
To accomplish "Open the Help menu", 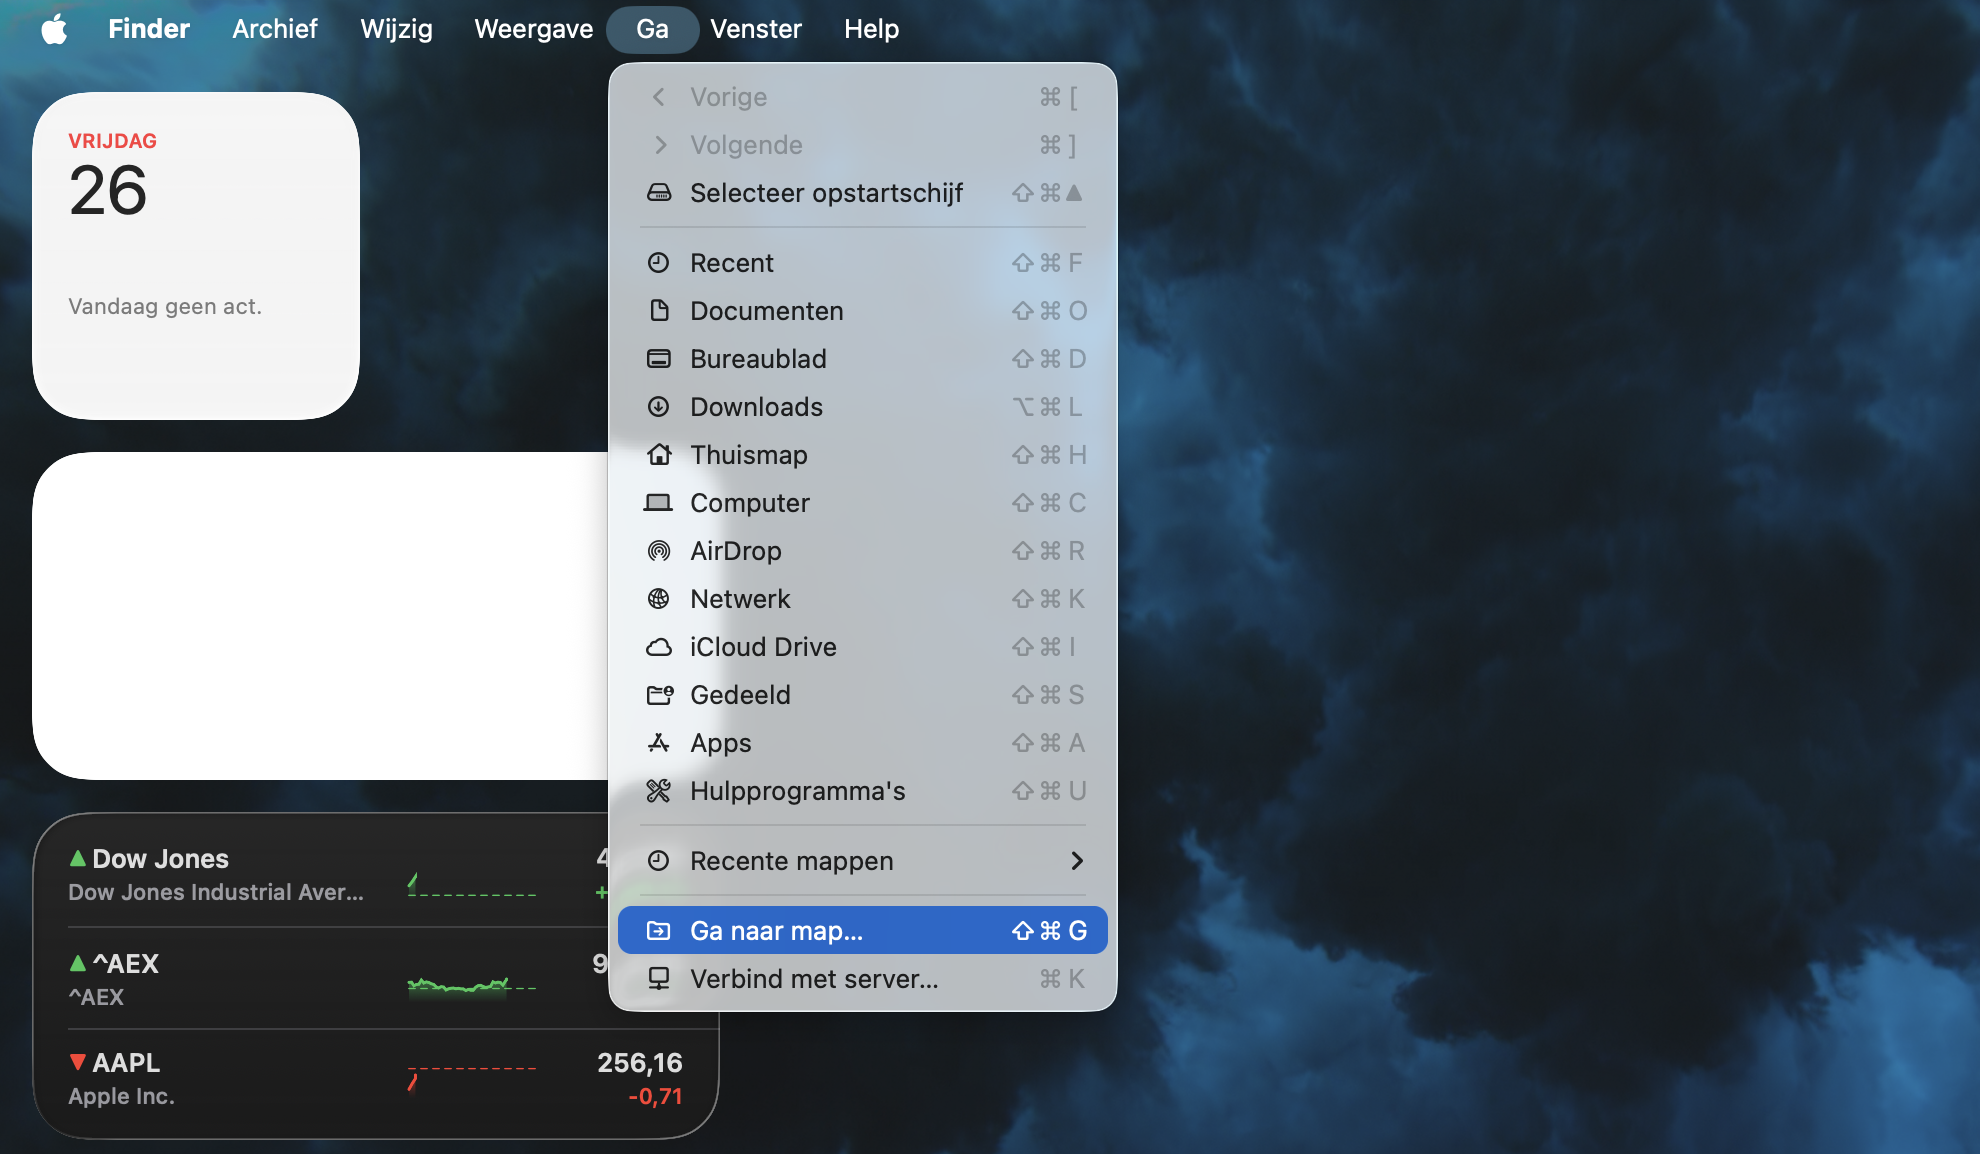I will coord(870,29).
